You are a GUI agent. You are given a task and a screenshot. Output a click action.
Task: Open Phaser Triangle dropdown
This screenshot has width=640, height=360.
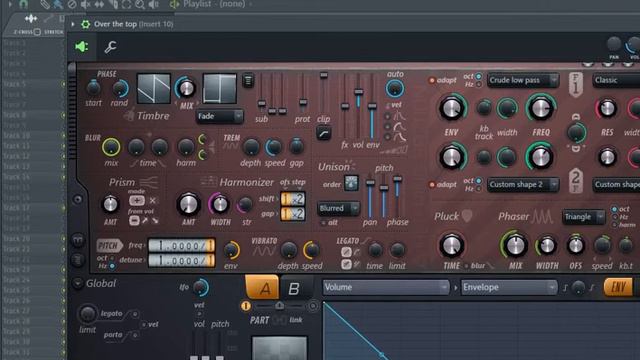pos(584,217)
